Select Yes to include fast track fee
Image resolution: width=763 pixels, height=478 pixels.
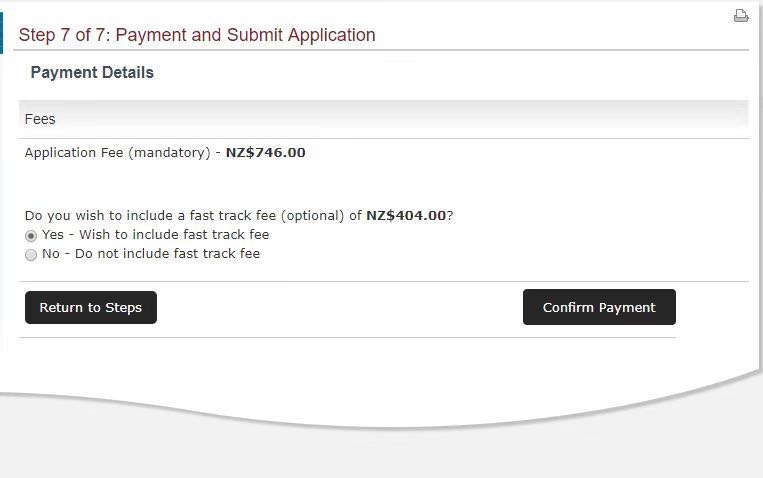31,235
